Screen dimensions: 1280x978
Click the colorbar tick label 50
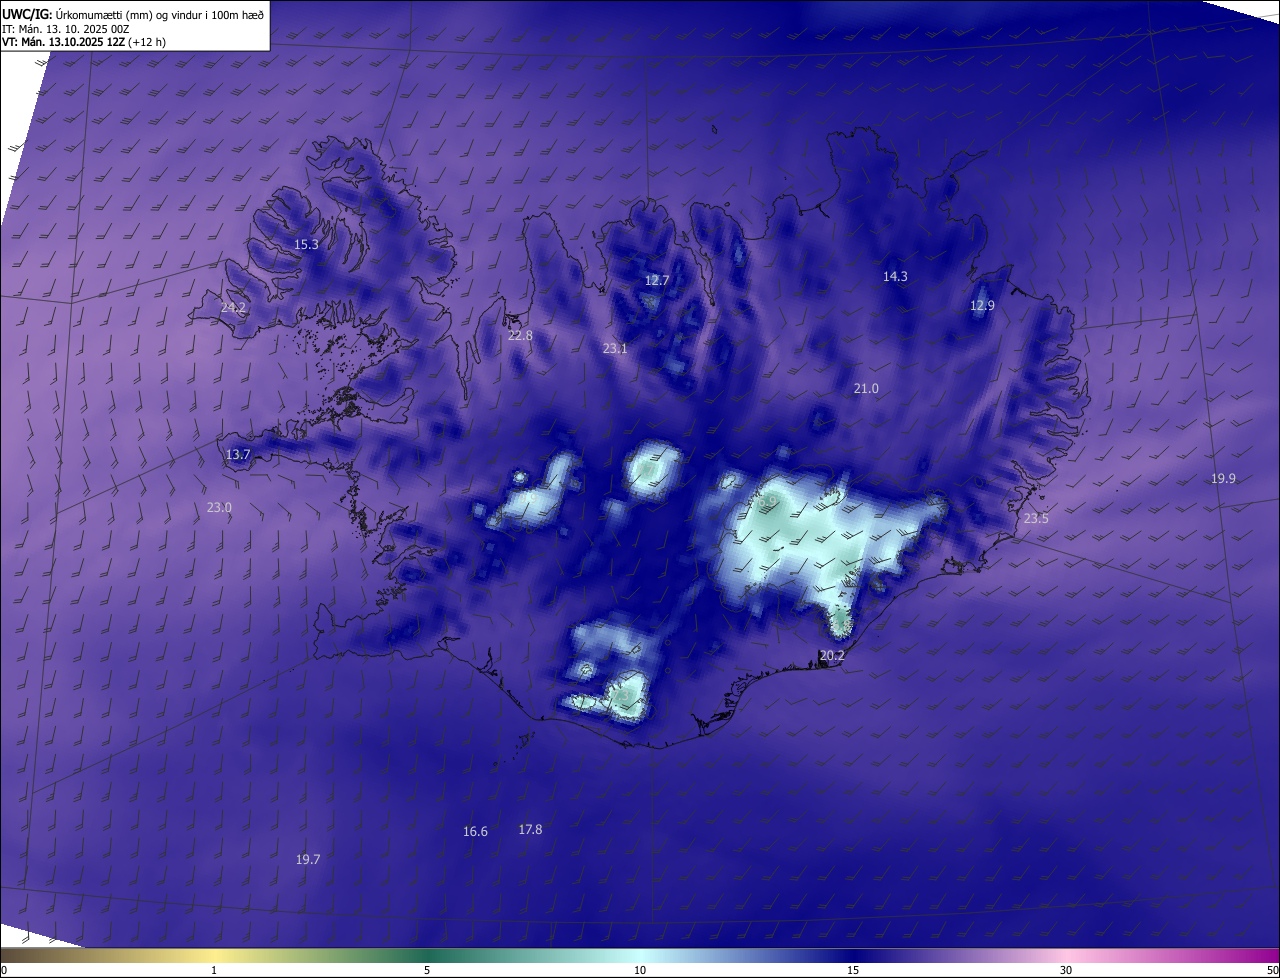pos(1272,970)
